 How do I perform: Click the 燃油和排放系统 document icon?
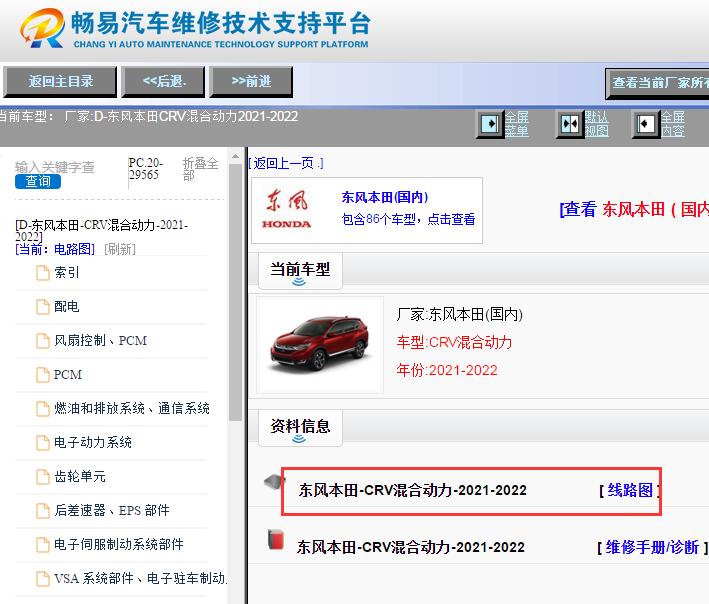tap(43, 408)
